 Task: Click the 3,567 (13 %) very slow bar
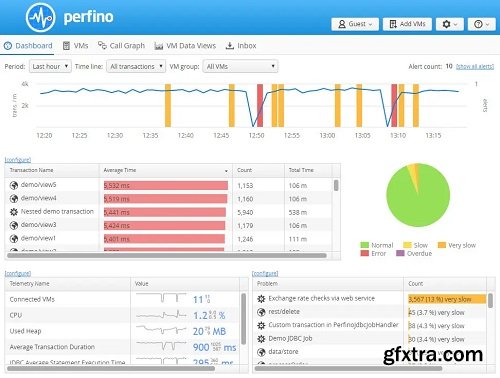(x=447, y=299)
